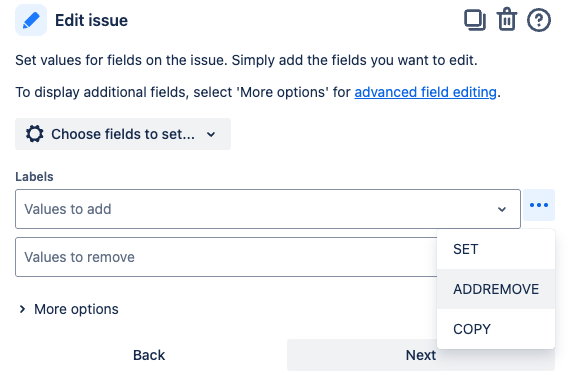Expand the More options section
This screenshot has width=573, height=375.
[69, 309]
